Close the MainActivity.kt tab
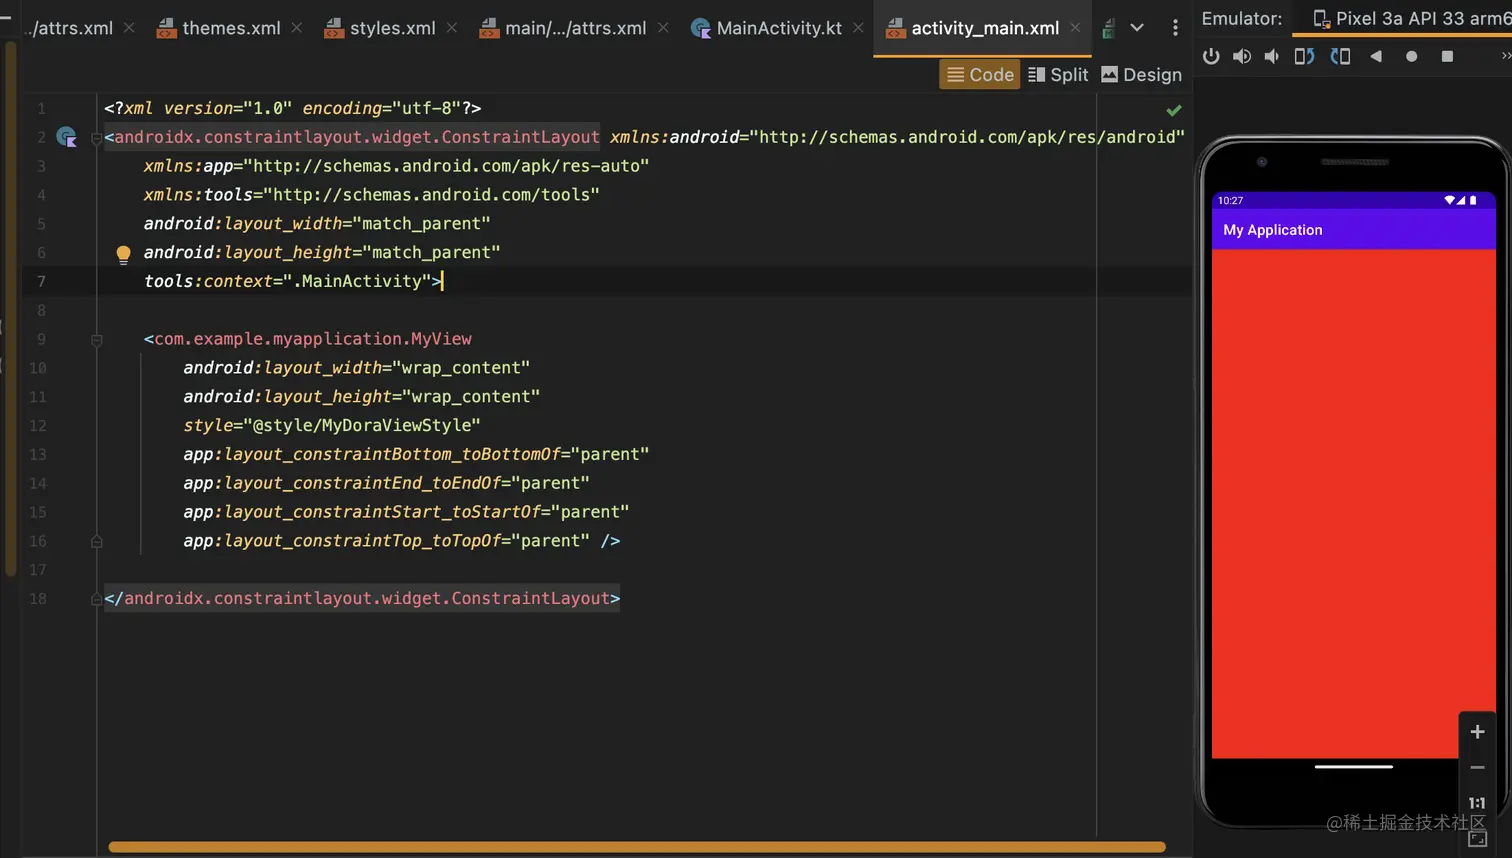Viewport: 1512px width, 858px height. click(x=858, y=28)
